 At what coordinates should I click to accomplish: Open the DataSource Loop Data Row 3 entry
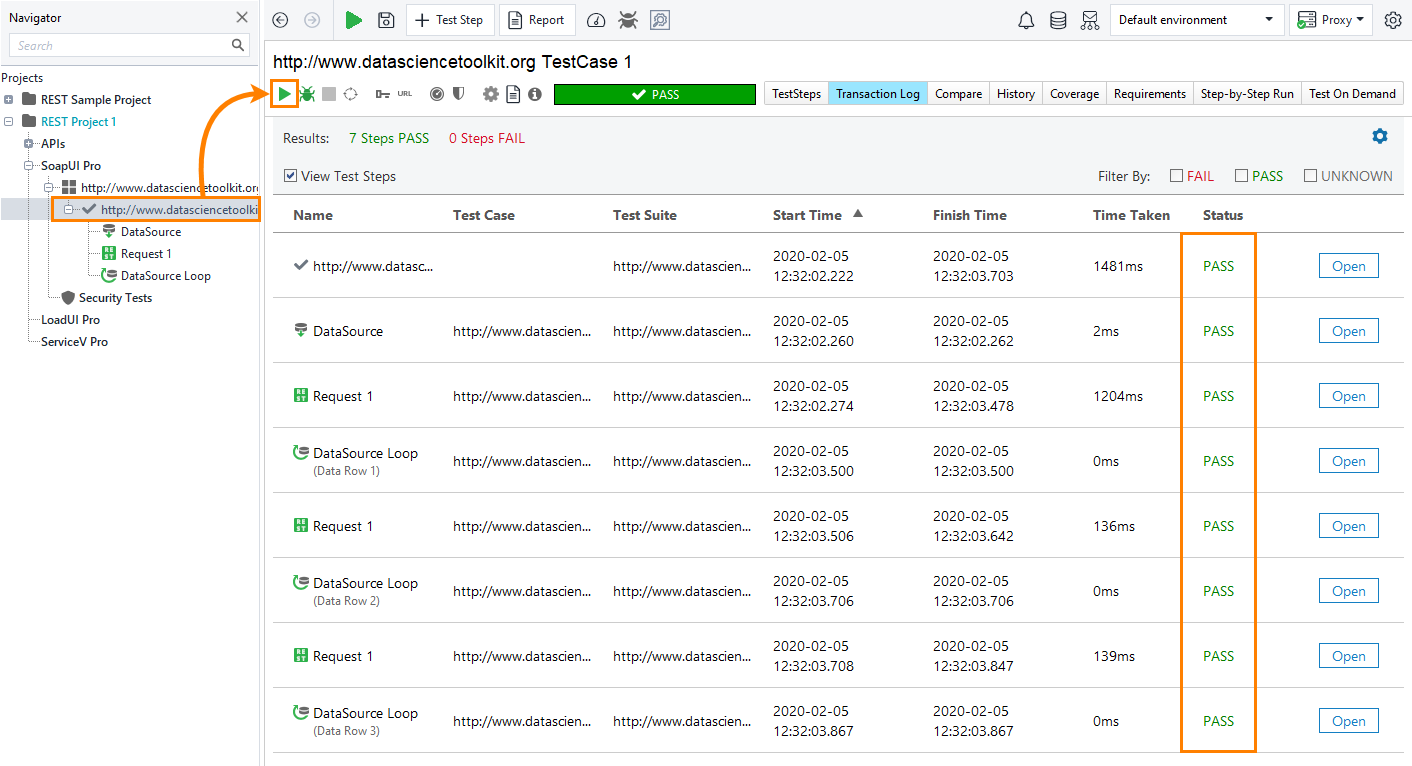(x=1348, y=721)
